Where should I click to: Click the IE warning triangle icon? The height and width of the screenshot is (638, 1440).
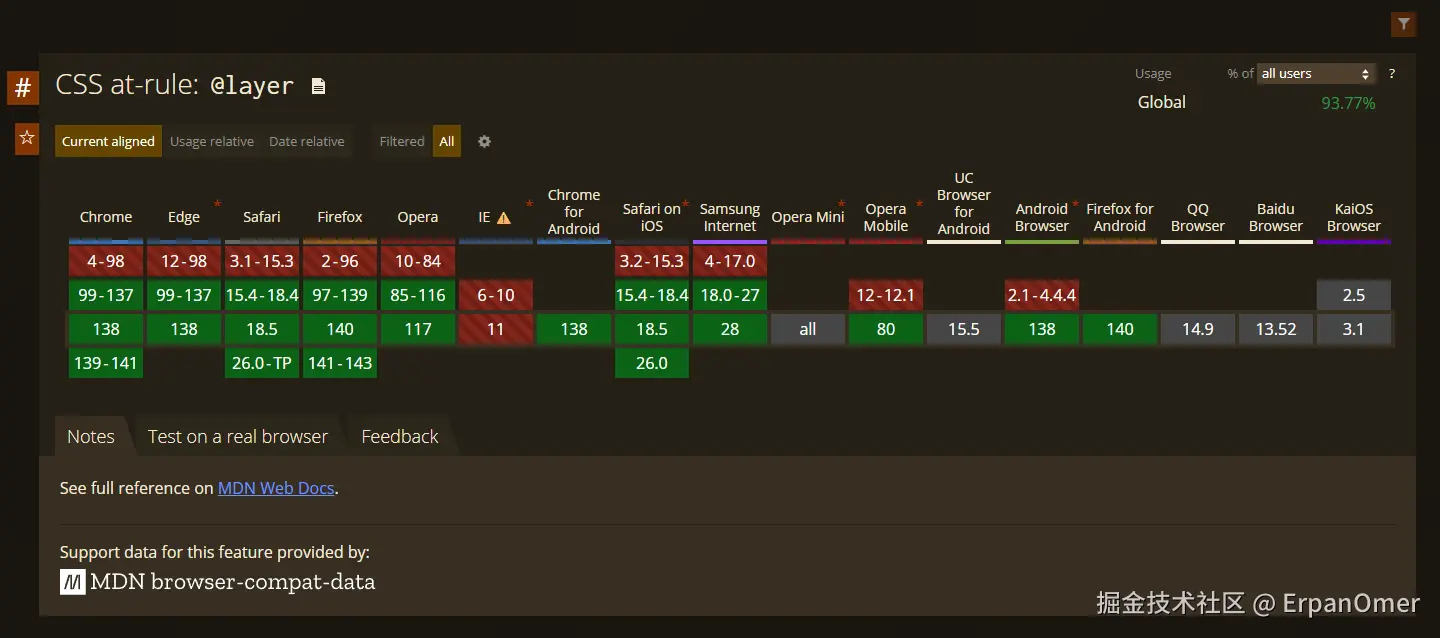pyautogui.click(x=503, y=217)
